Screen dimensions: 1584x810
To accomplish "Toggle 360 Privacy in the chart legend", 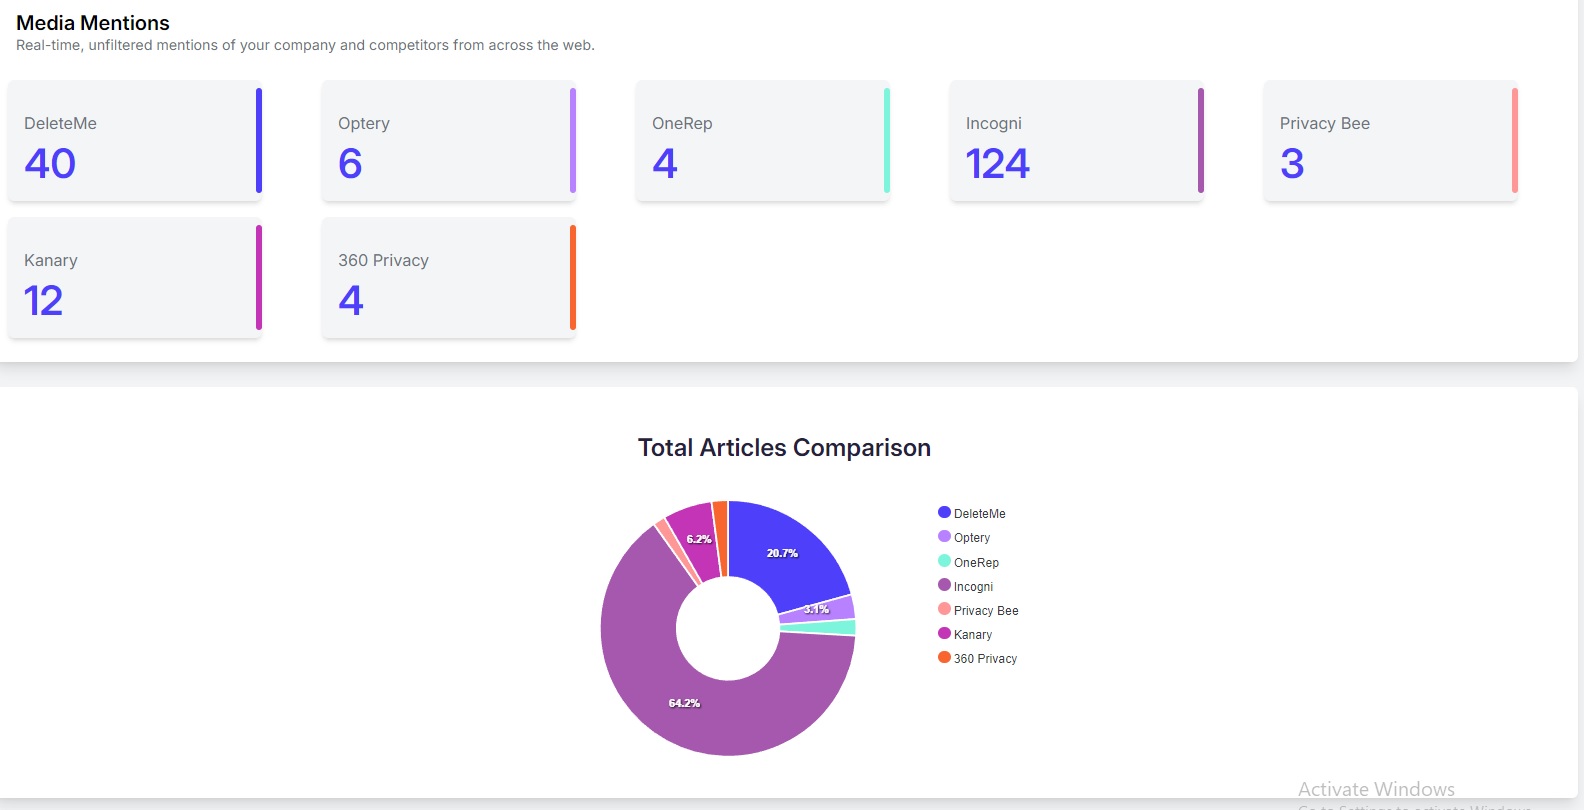I will [978, 658].
